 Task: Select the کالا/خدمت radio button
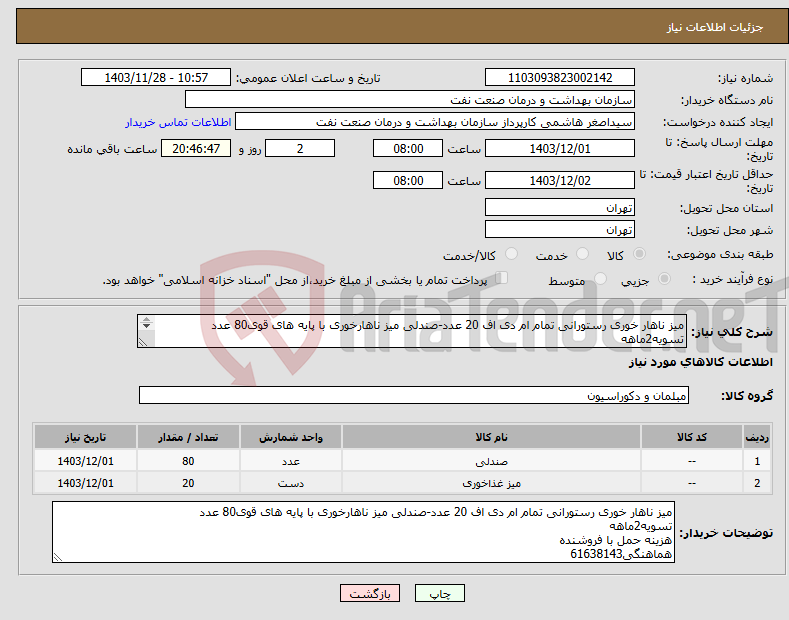point(511,254)
